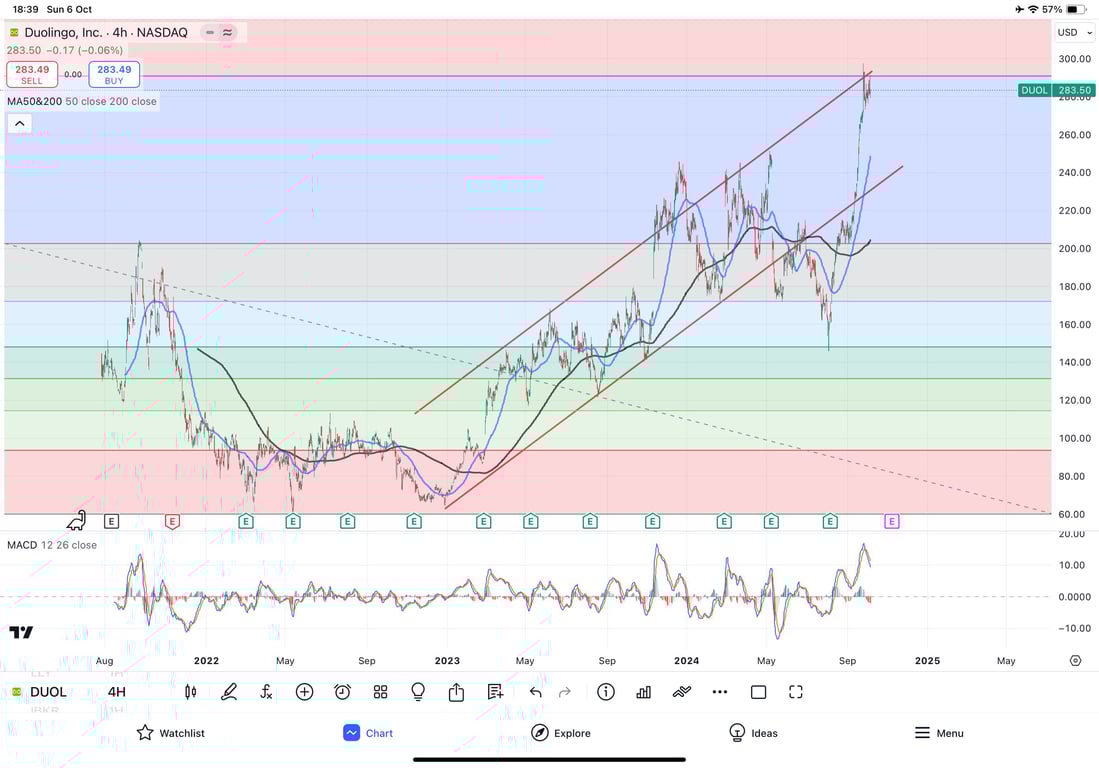Screen dimensions: 1099x768
Task: Tap the 0.00 spread value
Action: 73,74
